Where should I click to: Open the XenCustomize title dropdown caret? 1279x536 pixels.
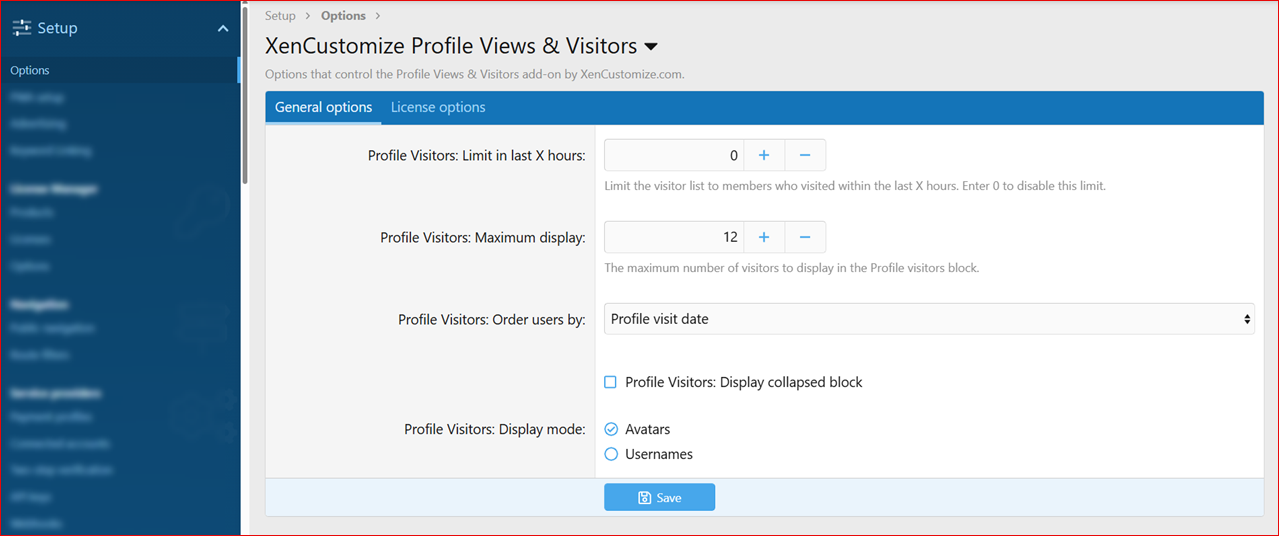tap(650, 47)
